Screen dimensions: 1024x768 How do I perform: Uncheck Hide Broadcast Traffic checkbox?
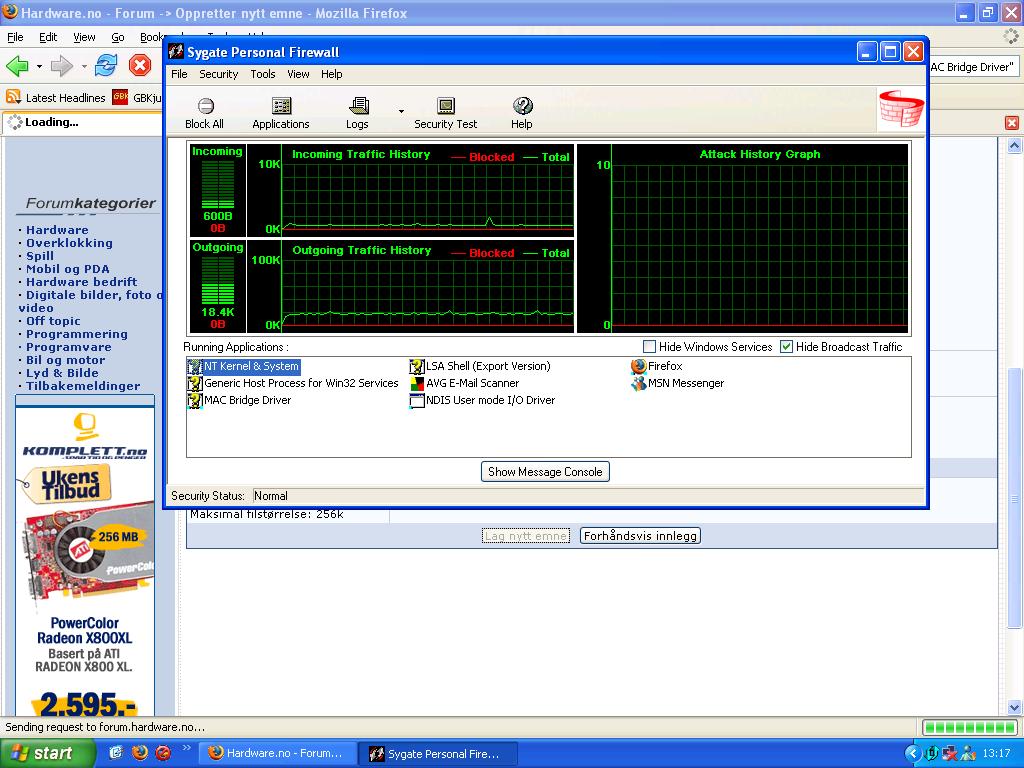(x=787, y=347)
